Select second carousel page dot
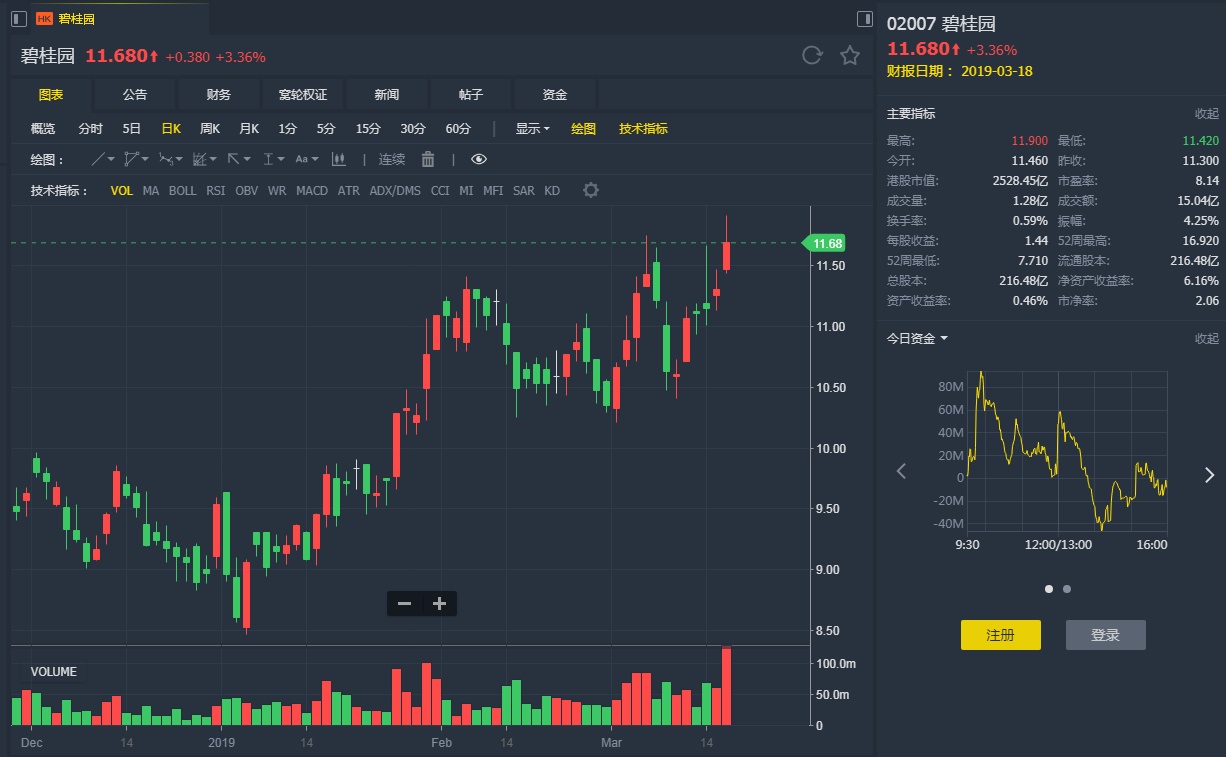The image size is (1226, 757). [1067, 589]
